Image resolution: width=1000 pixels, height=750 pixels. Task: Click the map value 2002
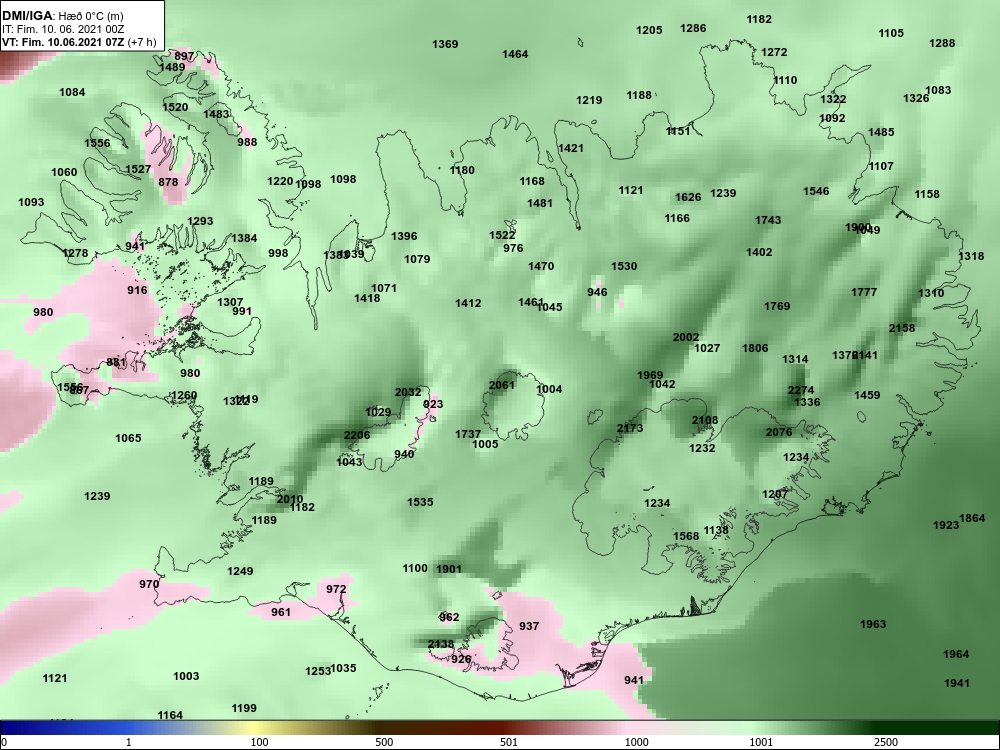click(686, 337)
